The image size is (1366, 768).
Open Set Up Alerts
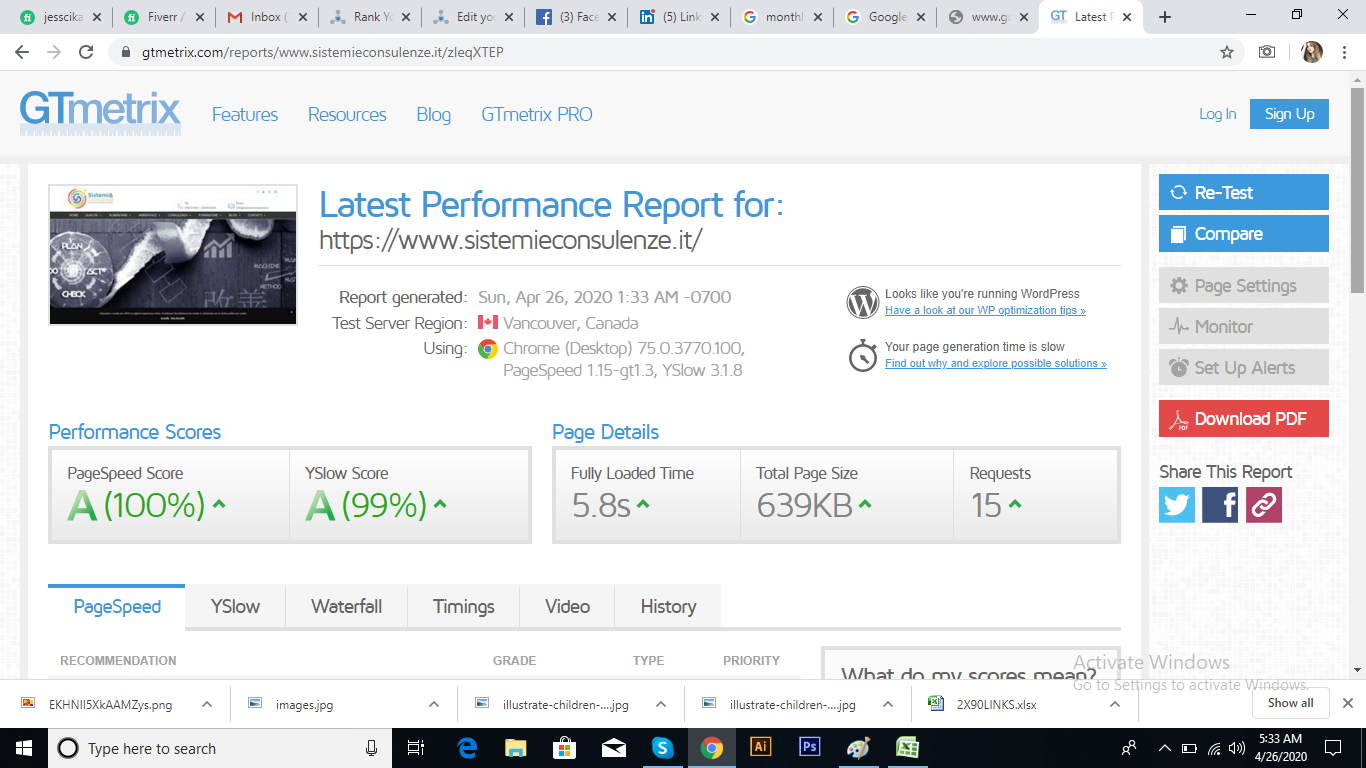pyautogui.click(x=1243, y=367)
